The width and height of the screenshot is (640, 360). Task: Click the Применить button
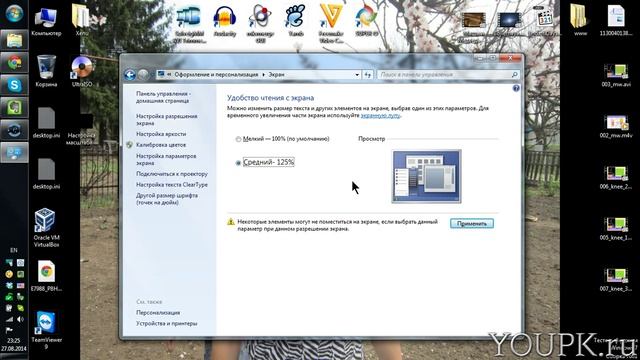tap(472, 224)
